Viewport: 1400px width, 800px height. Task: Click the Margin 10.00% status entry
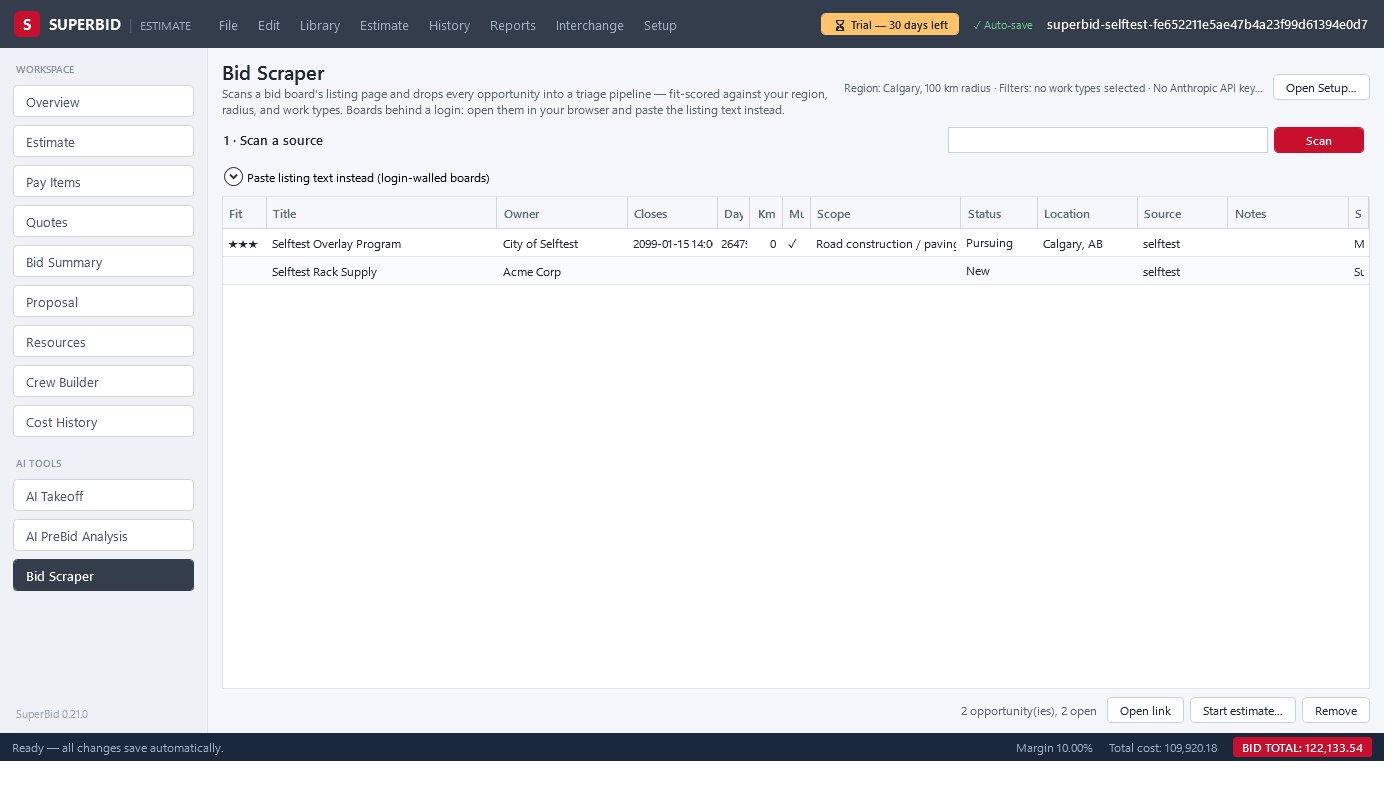pyautogui.click(x=1054, y=747)
